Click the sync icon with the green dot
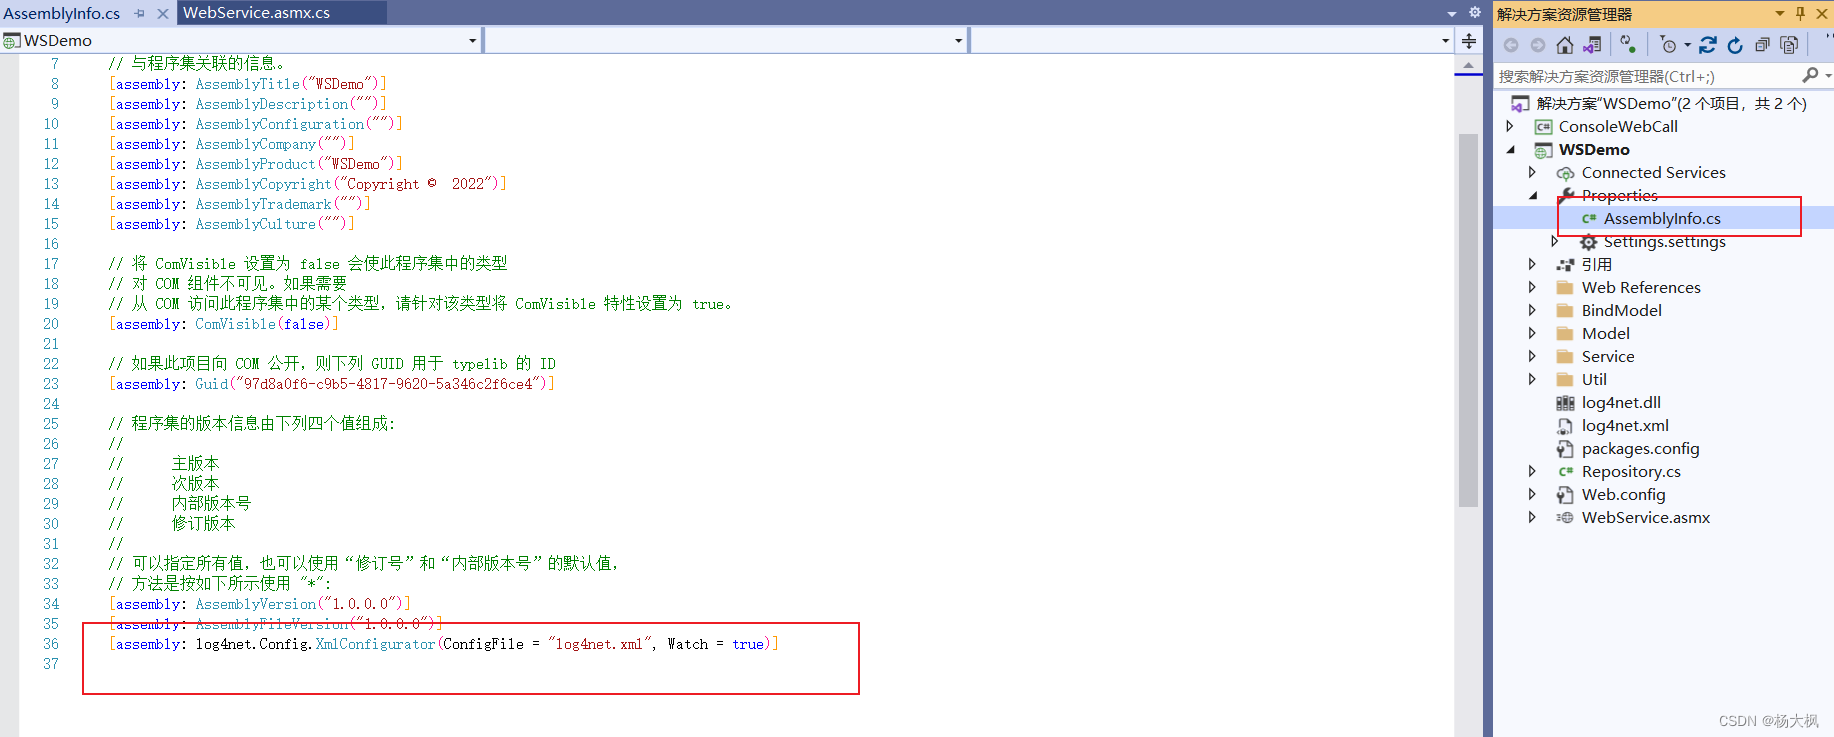This screenshot has width=1834, height=737. point(1628,45)
